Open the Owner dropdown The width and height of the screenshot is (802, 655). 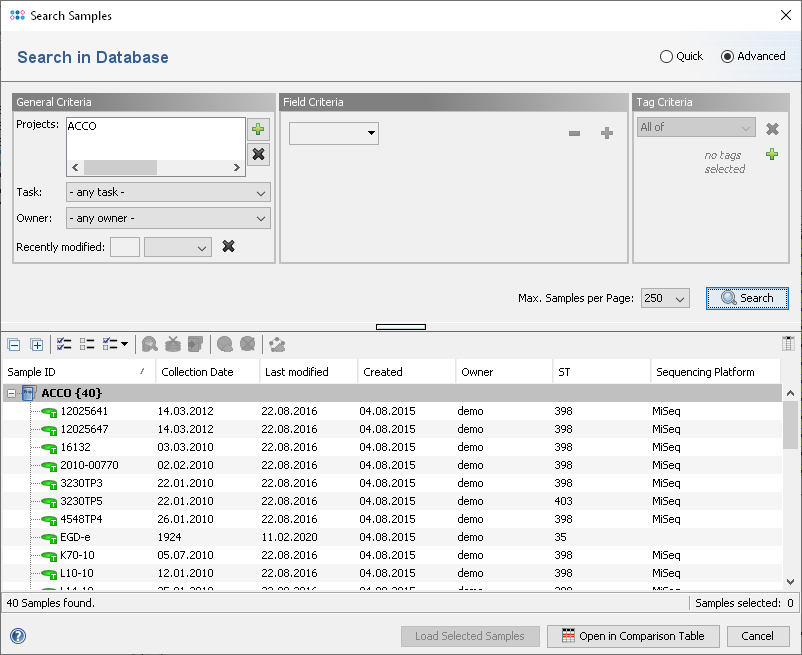(x=168, y=218)
